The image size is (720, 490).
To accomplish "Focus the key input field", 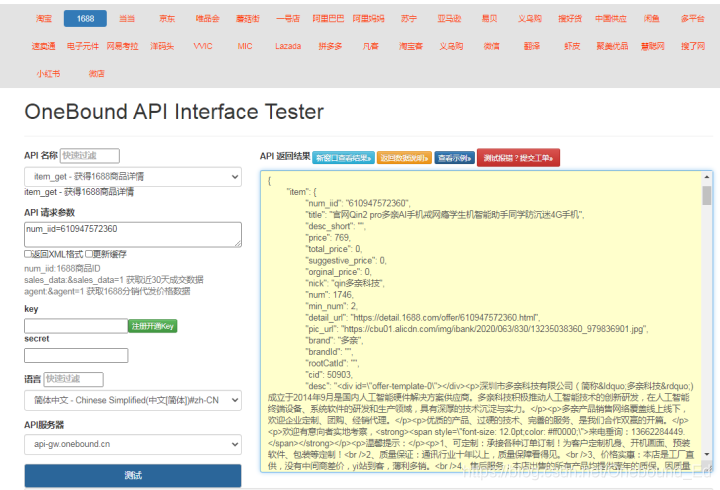I will pos(76,326).
